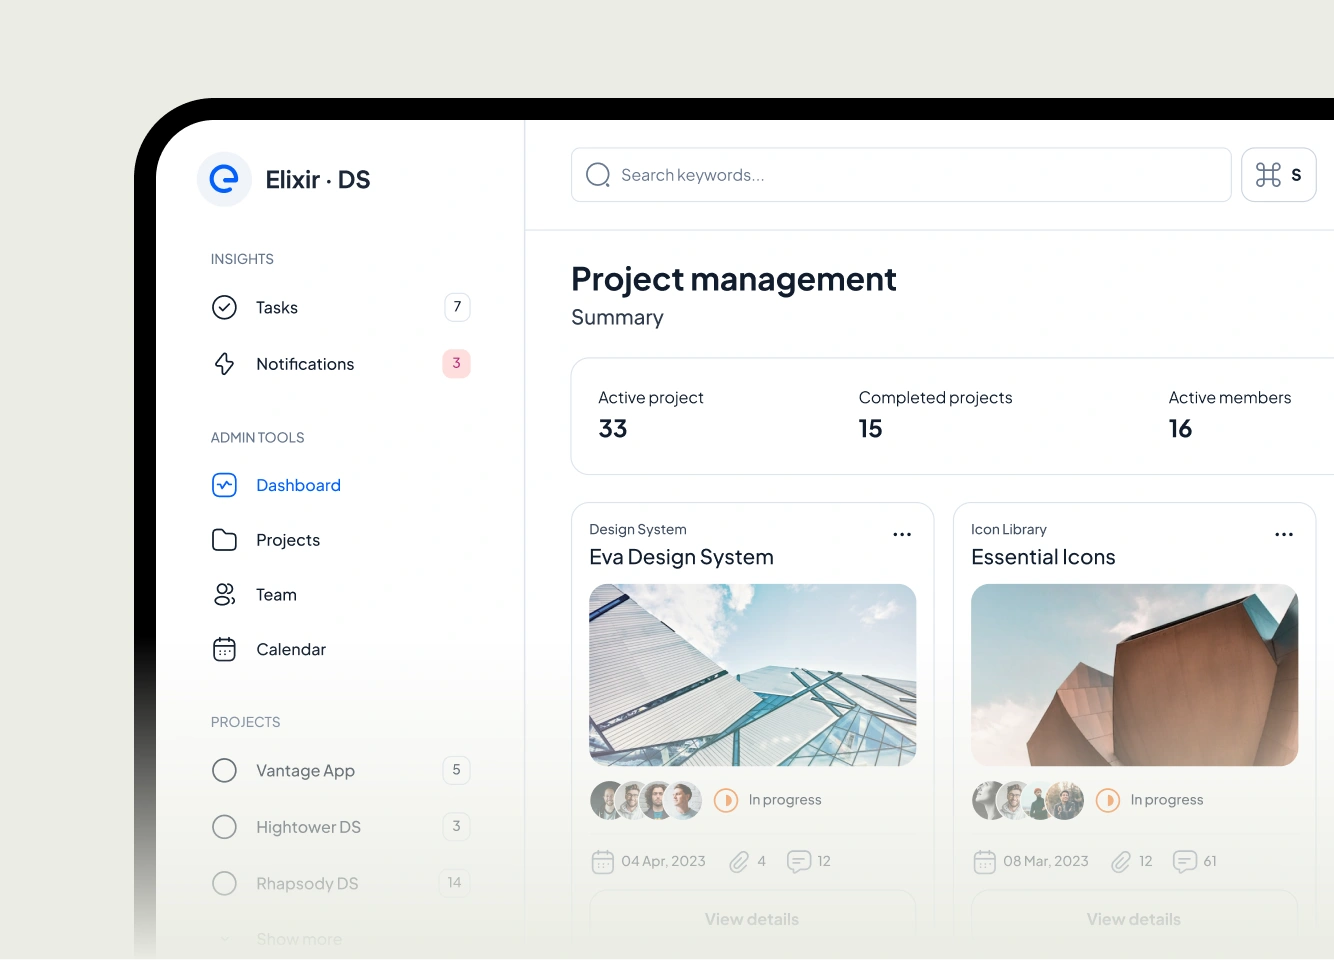The width and height of the screenshot is (1334, 960).
Task: Select the Hightower DS circle indicator
Action: pyautogui.click(x=224, y=827)
